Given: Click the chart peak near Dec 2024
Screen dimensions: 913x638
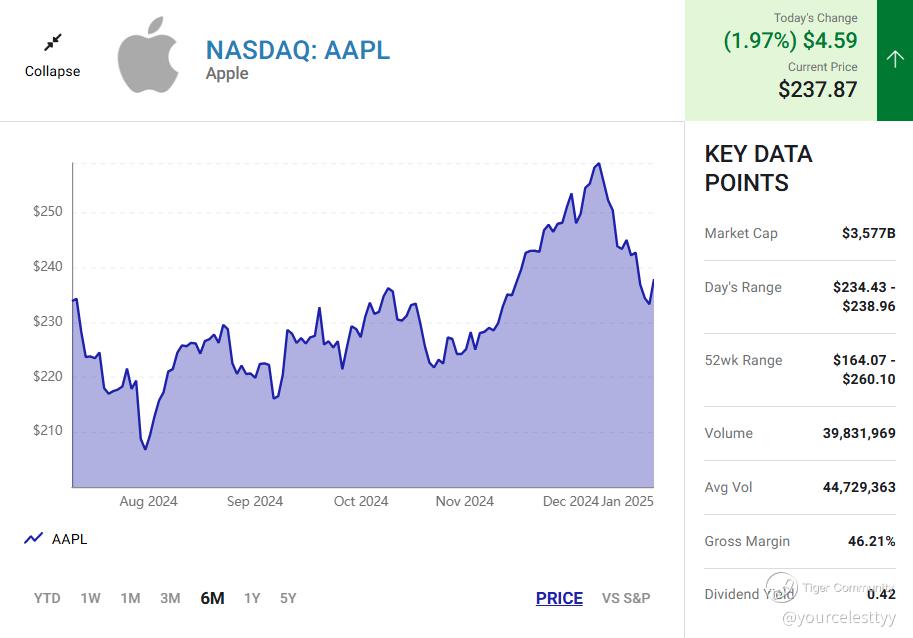Looking at the screenshot, I should pos(598,164).
